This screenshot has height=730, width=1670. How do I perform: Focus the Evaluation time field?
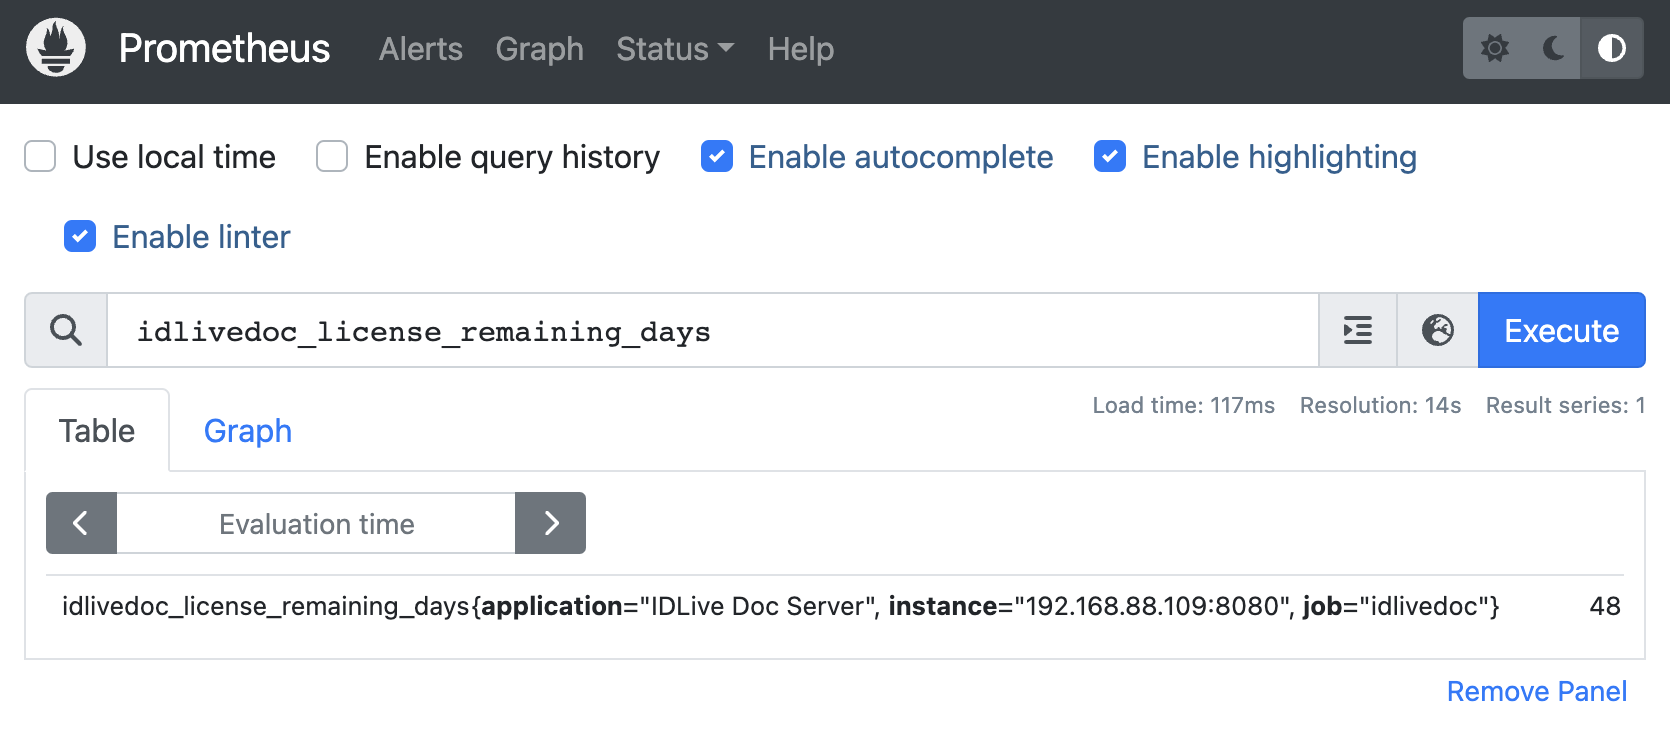point(316,523)
